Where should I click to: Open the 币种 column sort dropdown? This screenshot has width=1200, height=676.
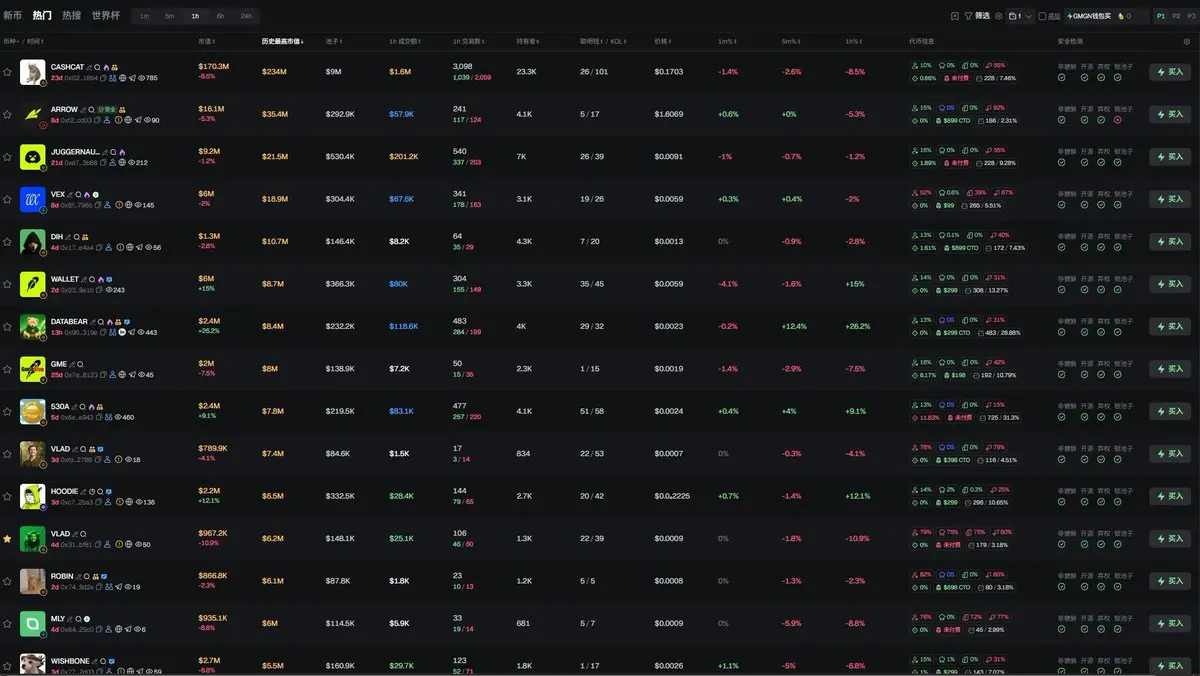point(11,41)
